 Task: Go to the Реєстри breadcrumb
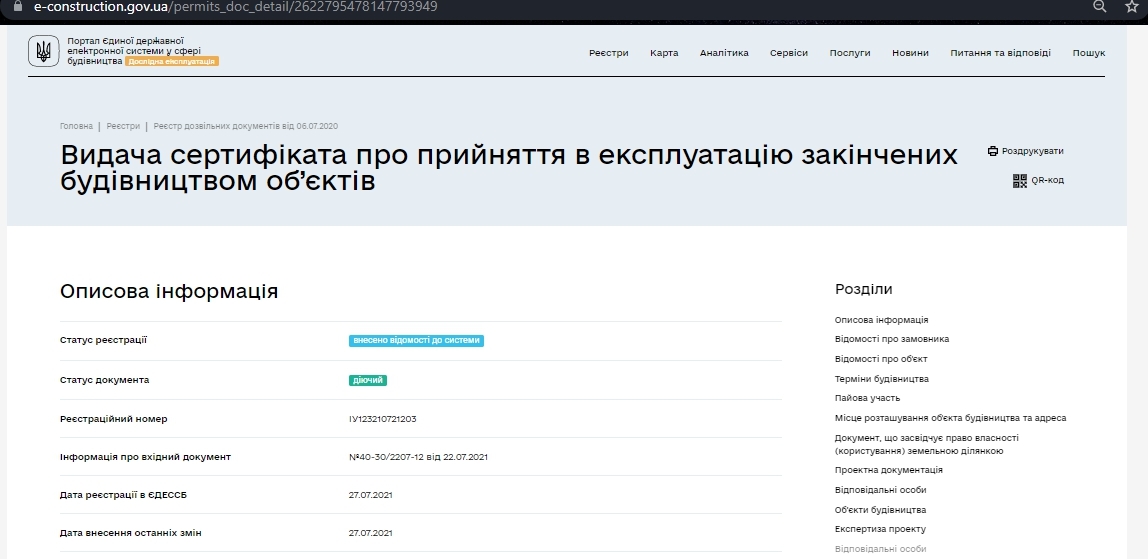tap(123, 126)
